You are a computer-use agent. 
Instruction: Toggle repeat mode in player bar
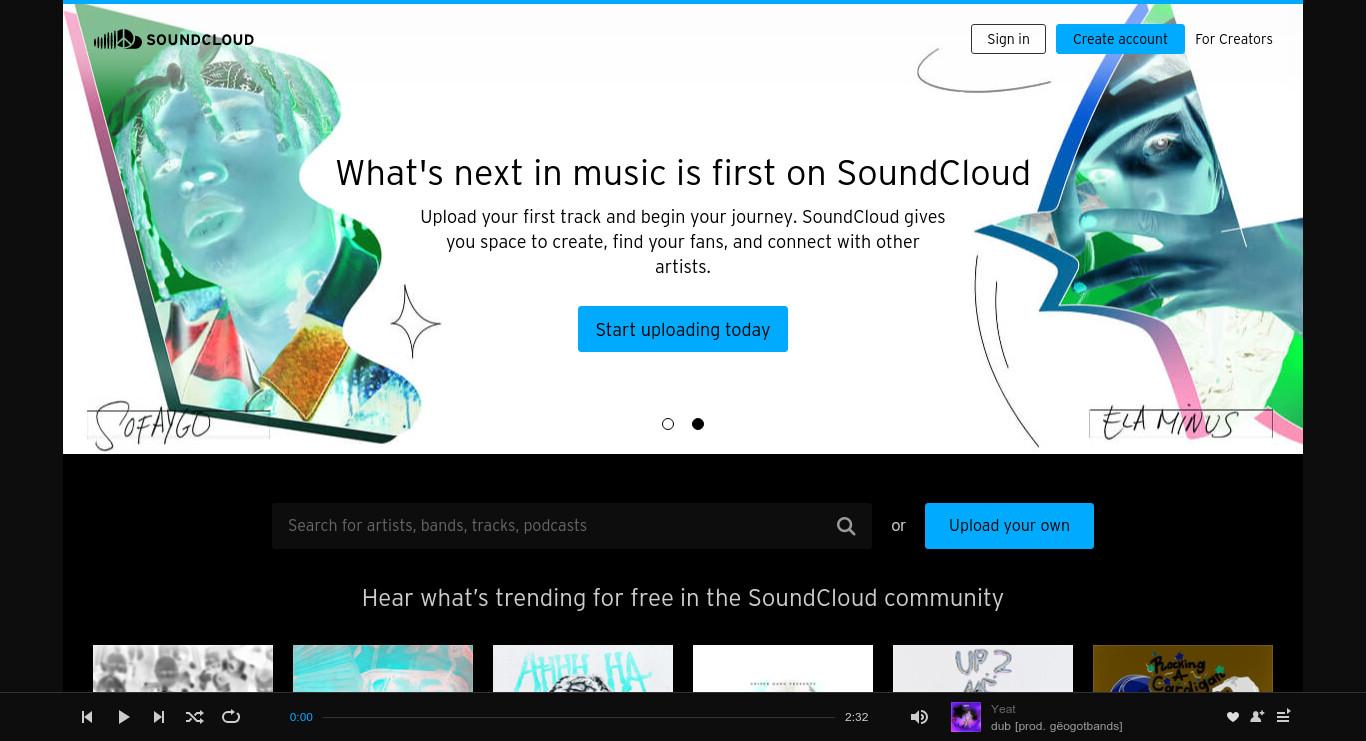[x=231, y=716]
